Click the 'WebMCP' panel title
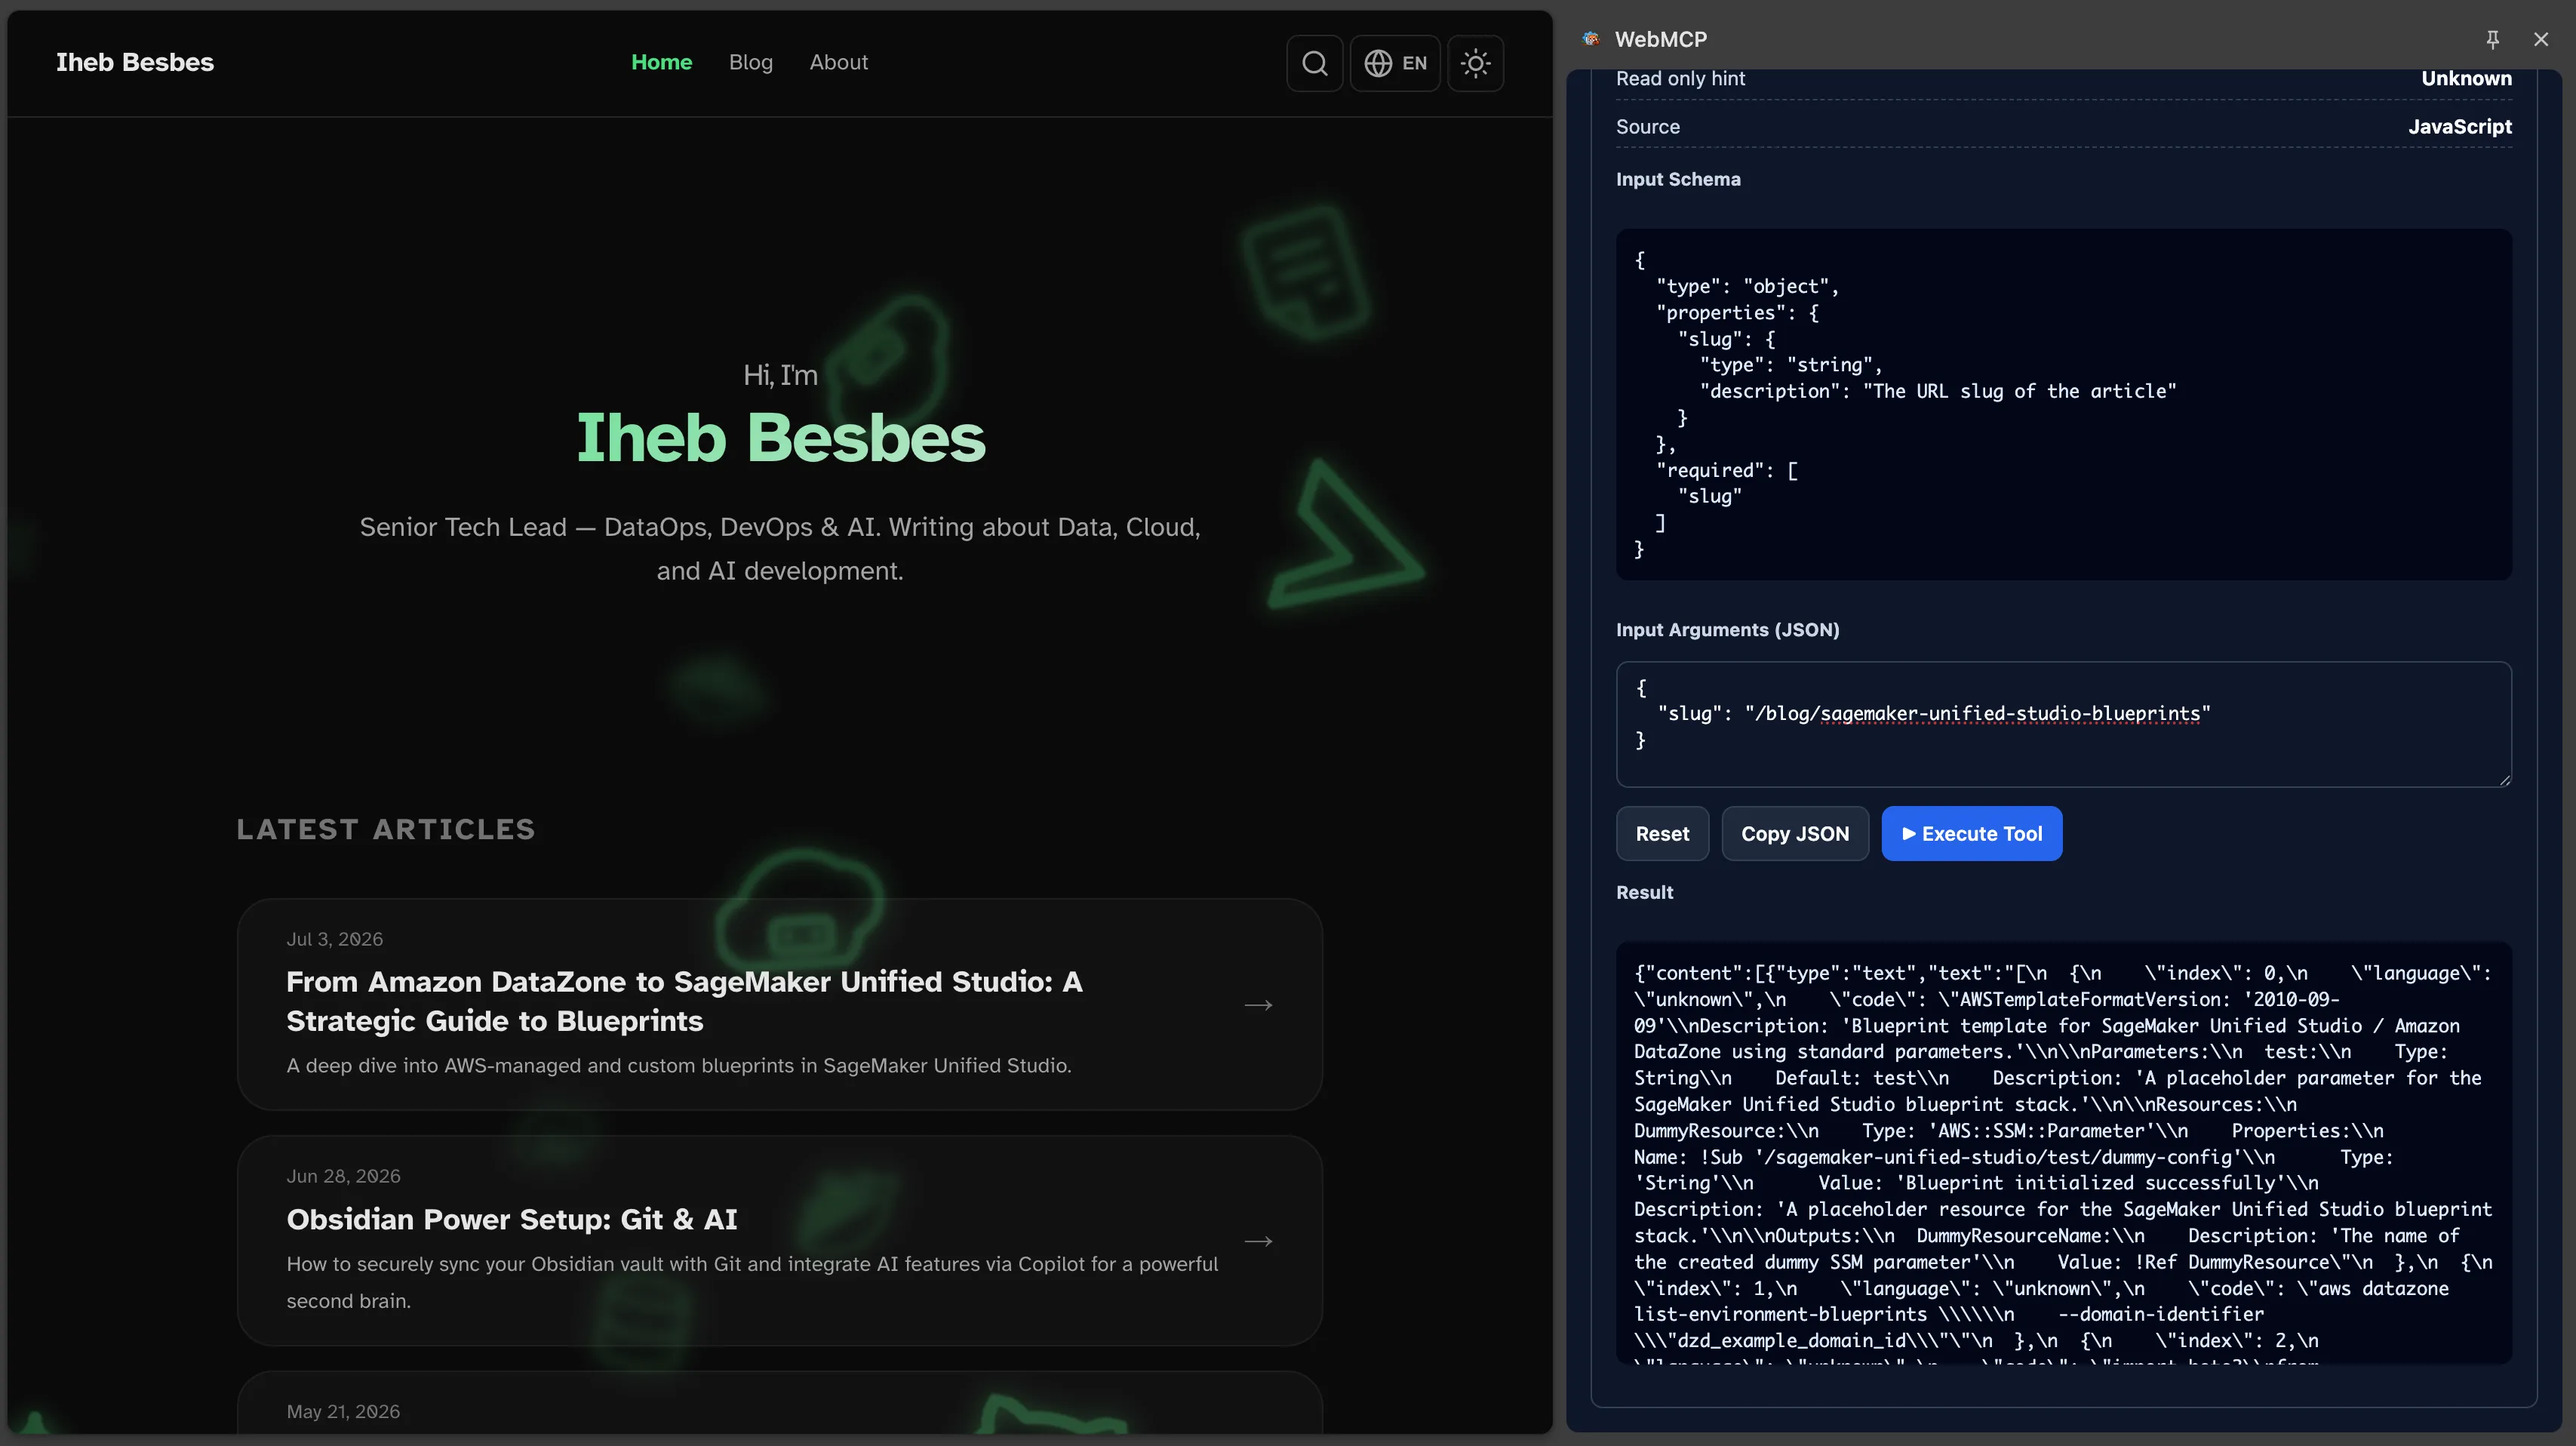The width and height of the screenshot is (2576, 1446). coord(1660,39)
